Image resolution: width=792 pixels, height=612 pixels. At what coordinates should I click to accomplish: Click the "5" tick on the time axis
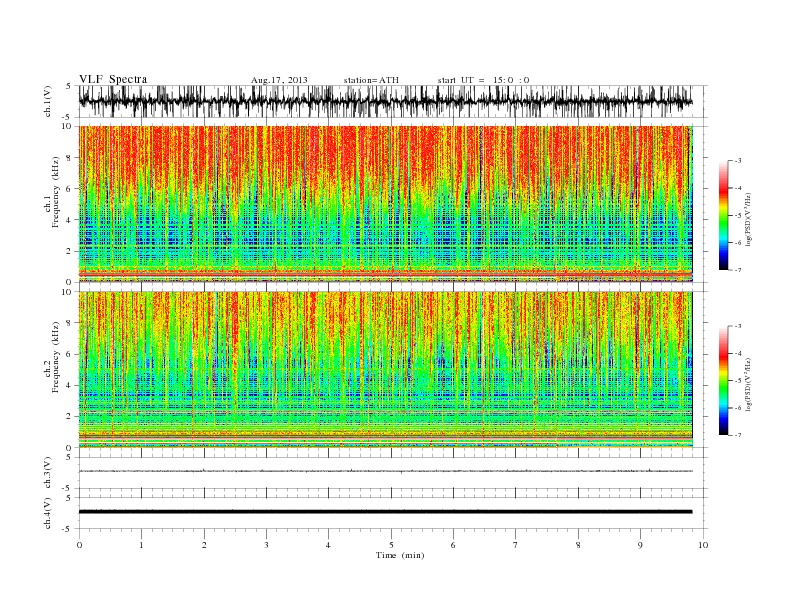pos(391,545)
